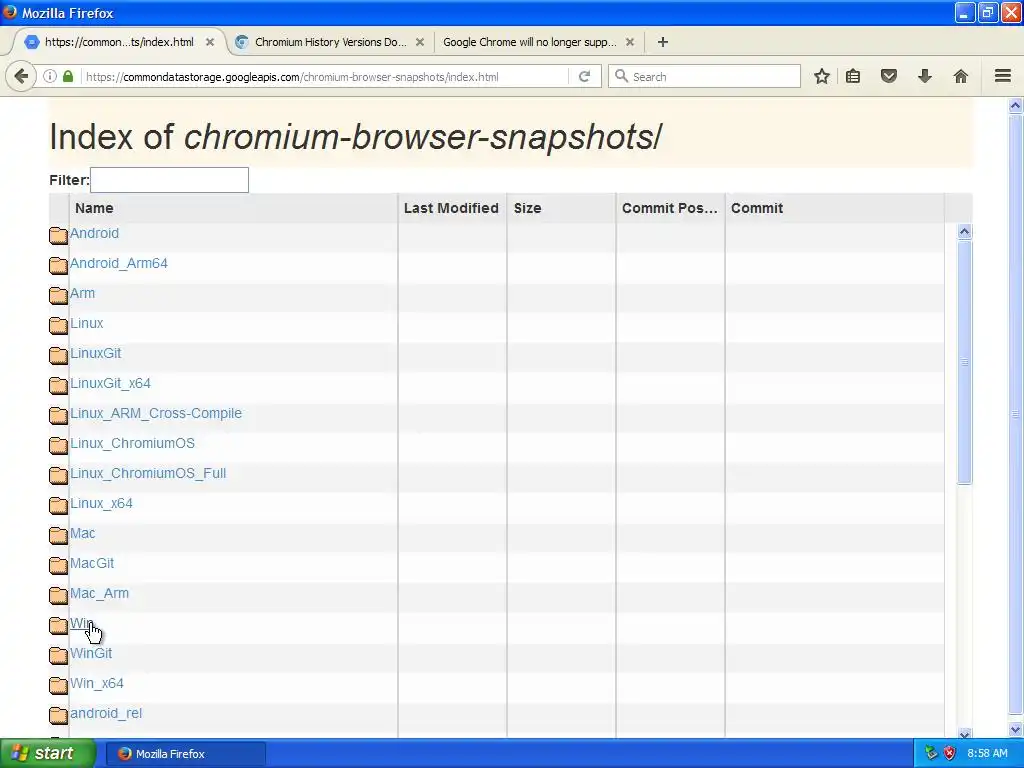This screenshot has width=1024, height=768.
Task: Click the page scrollbar down arrow
Action: pyautogui.click(x=1016, y=729)
